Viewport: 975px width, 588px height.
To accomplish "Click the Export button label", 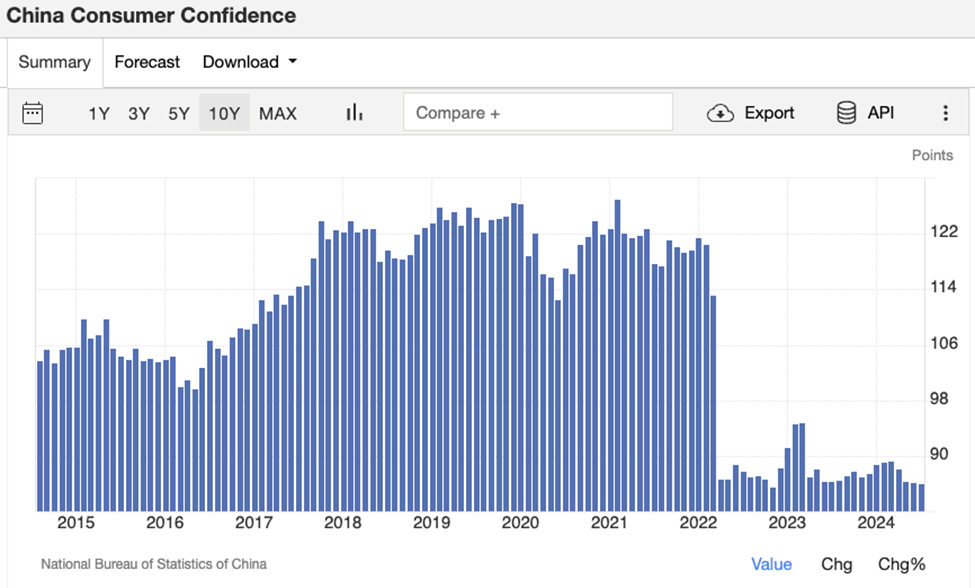I will click(x=769, y=113).
